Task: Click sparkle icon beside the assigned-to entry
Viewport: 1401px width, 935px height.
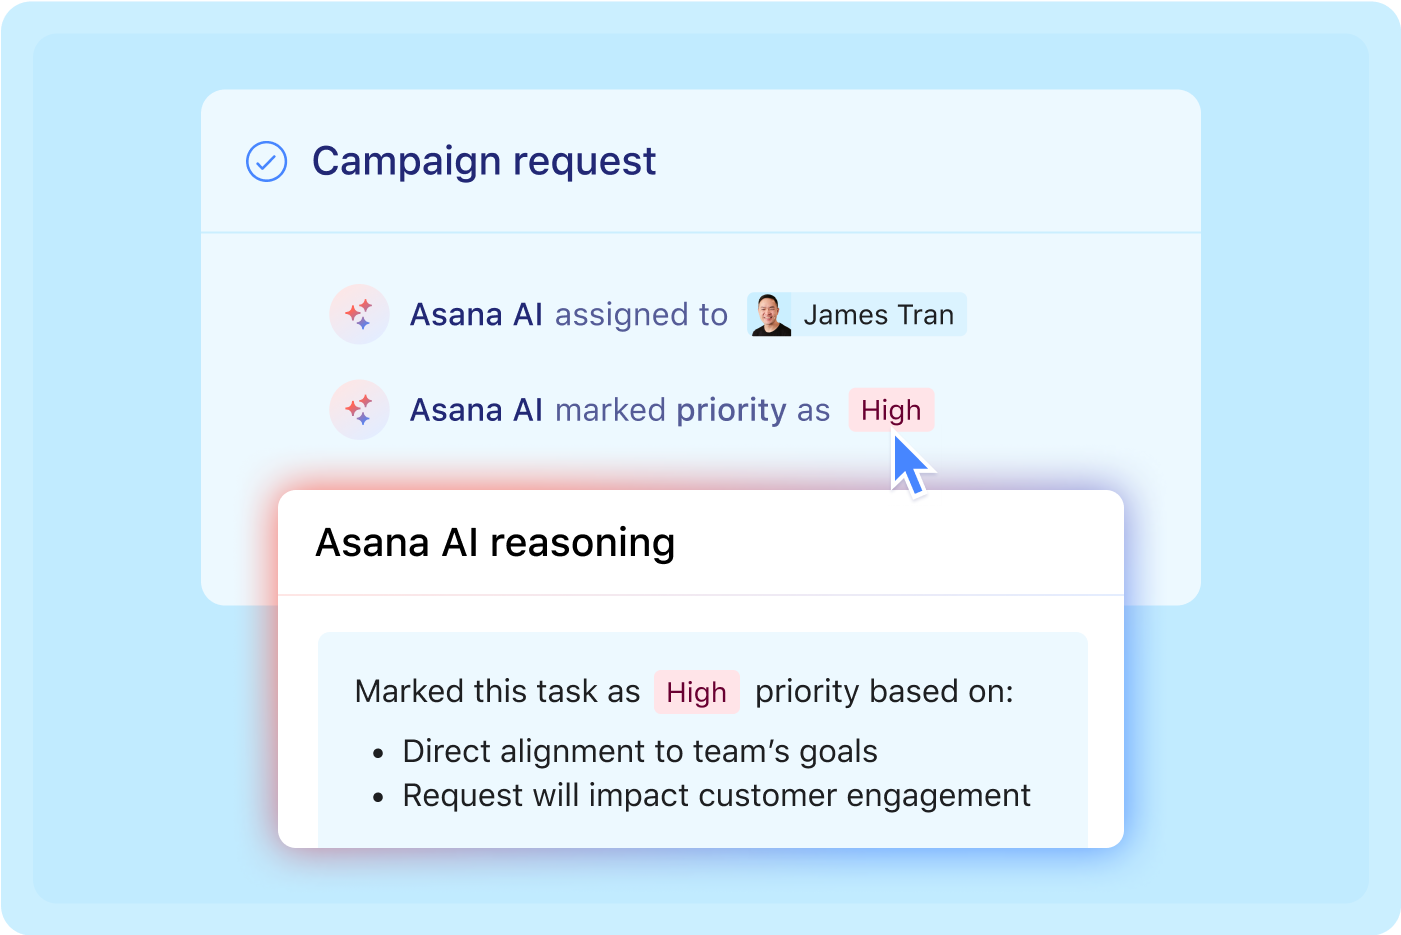Action: 359,314
